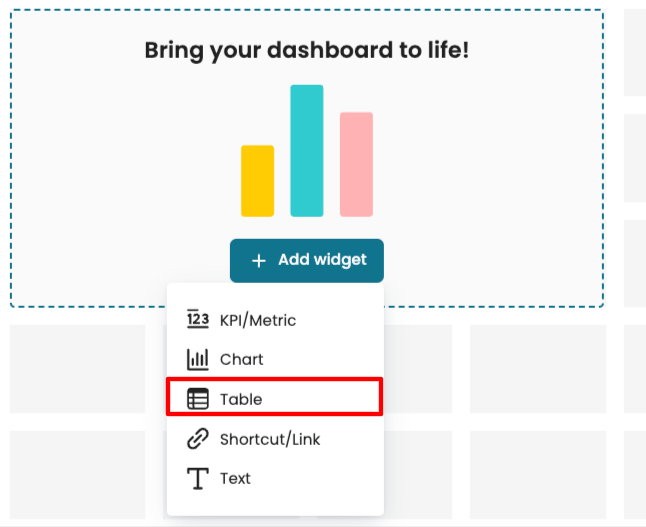Image resolution: width=646 pixels, height=527 pixels.
Task: Click the T text icon
Action: 198,478
